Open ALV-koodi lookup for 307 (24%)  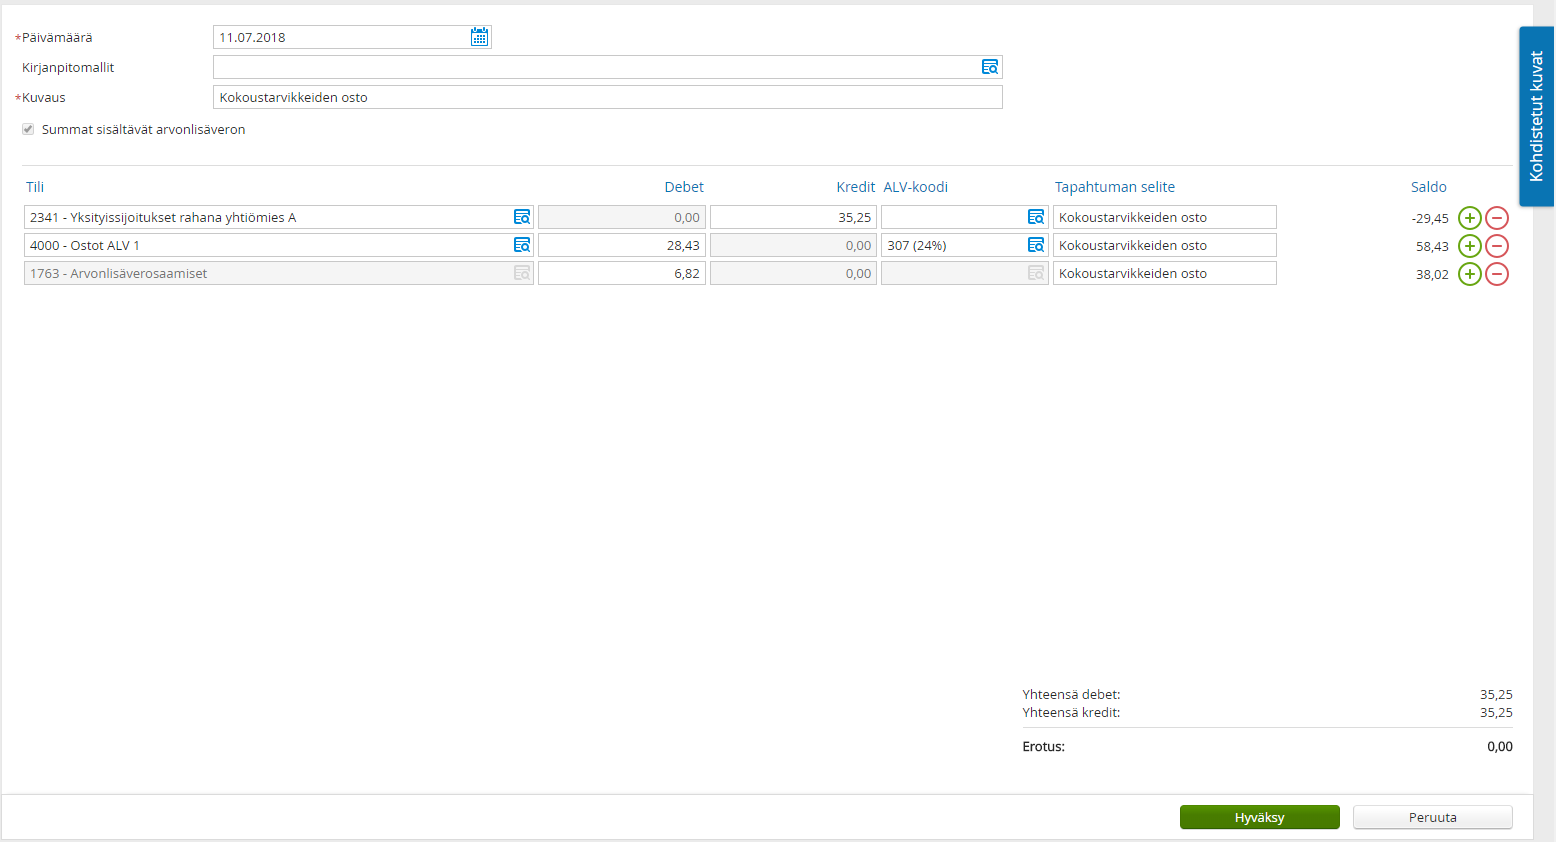tap(1036, 245)
